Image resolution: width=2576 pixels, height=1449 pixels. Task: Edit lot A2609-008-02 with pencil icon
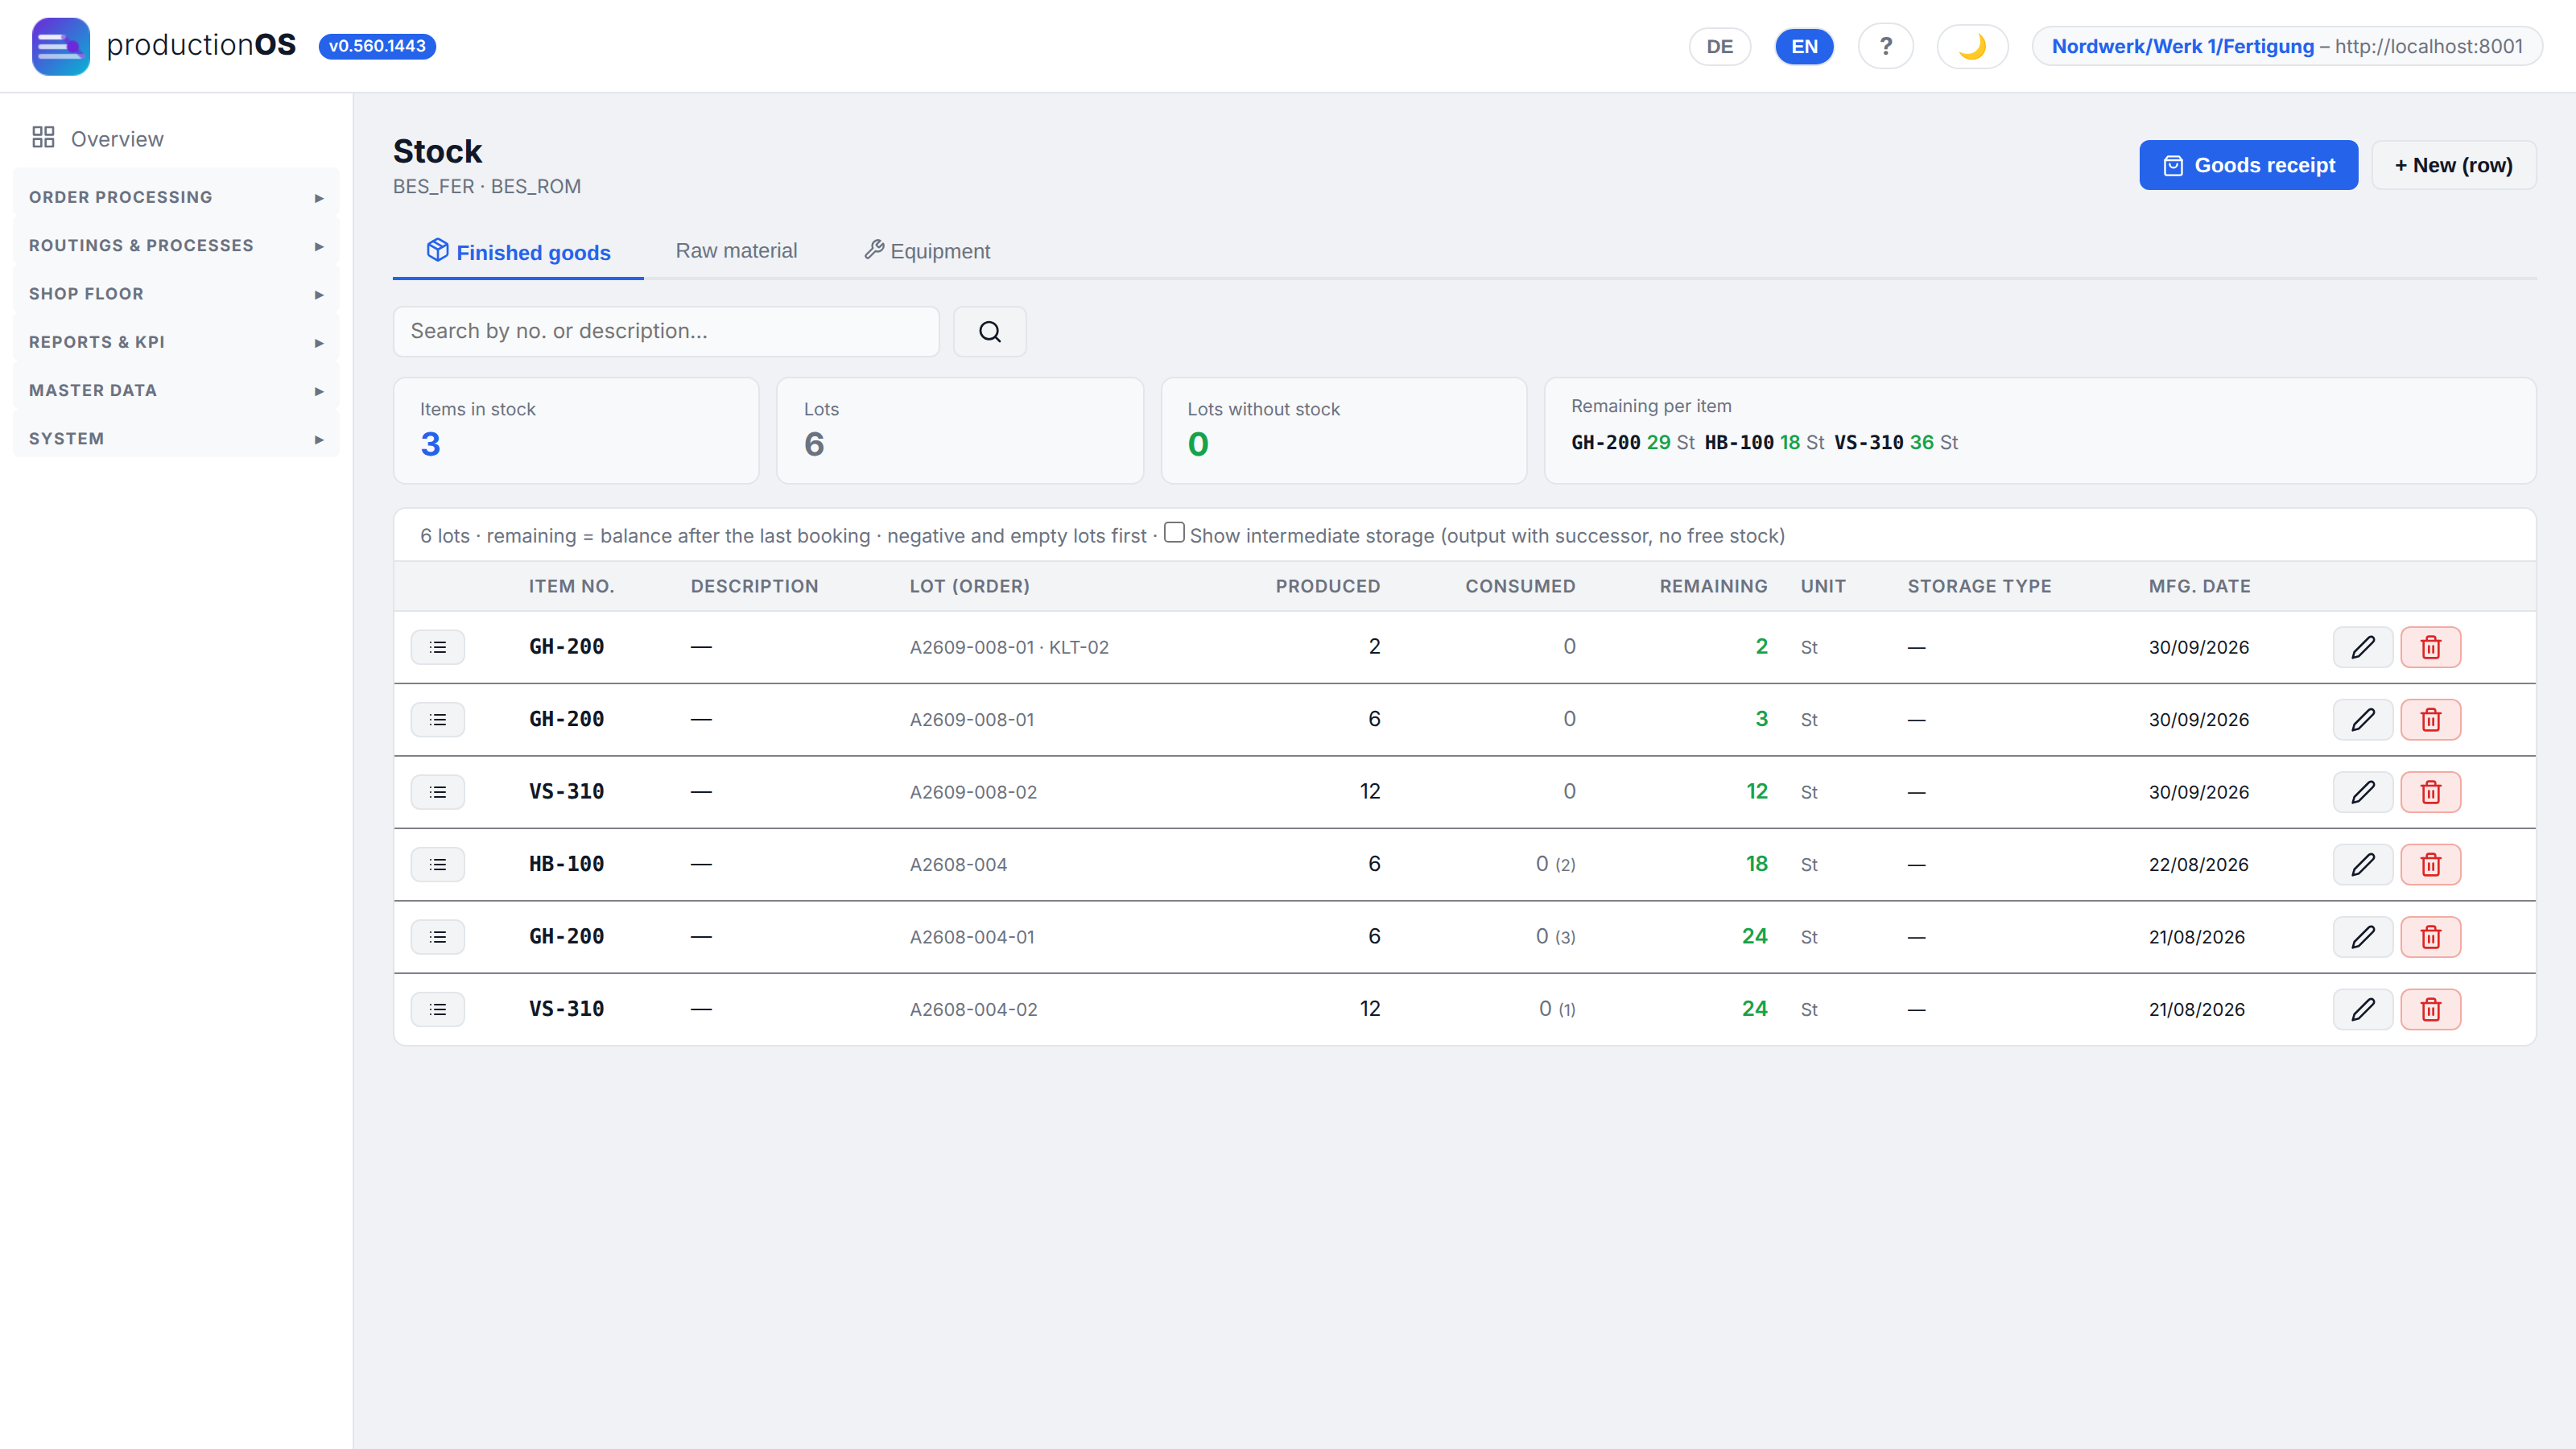(x=2362, y=792)
